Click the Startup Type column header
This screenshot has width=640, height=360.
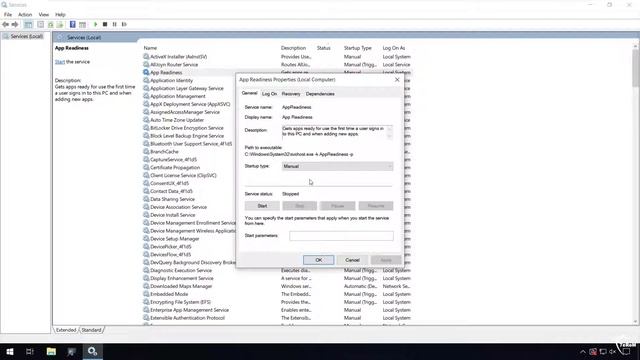click(358, 48)
